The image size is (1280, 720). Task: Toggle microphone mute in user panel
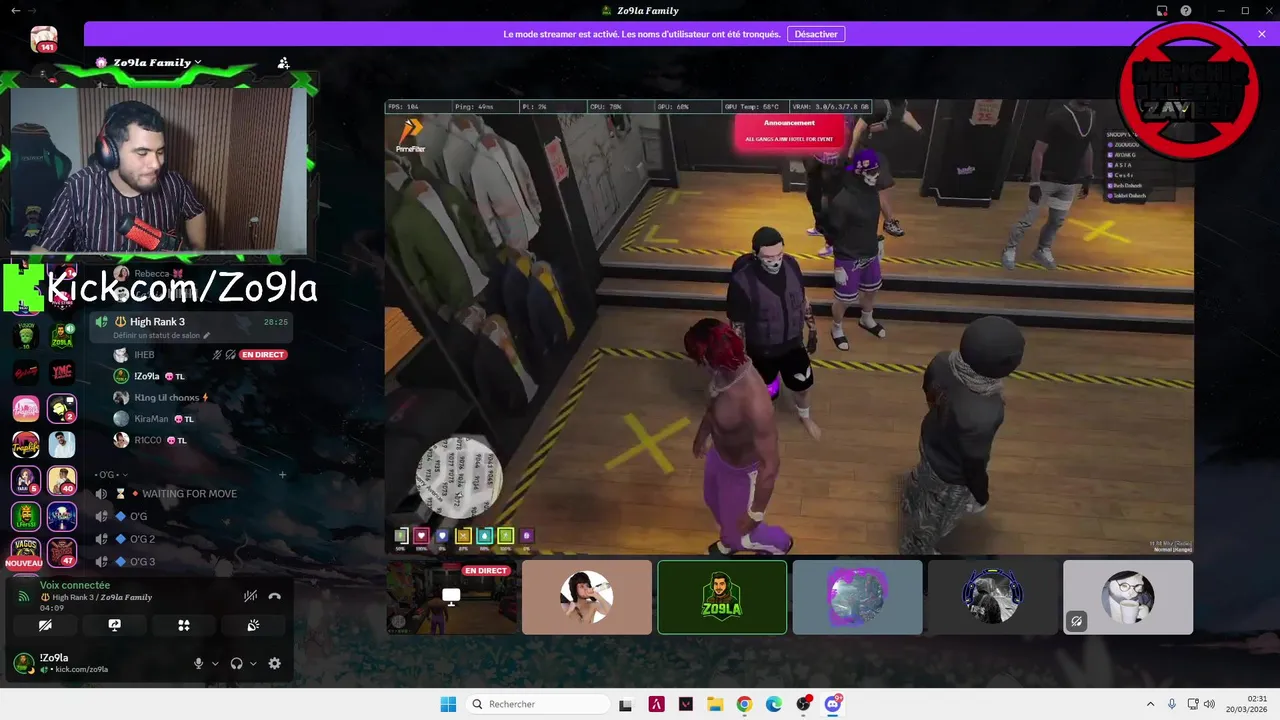[198, 663]
